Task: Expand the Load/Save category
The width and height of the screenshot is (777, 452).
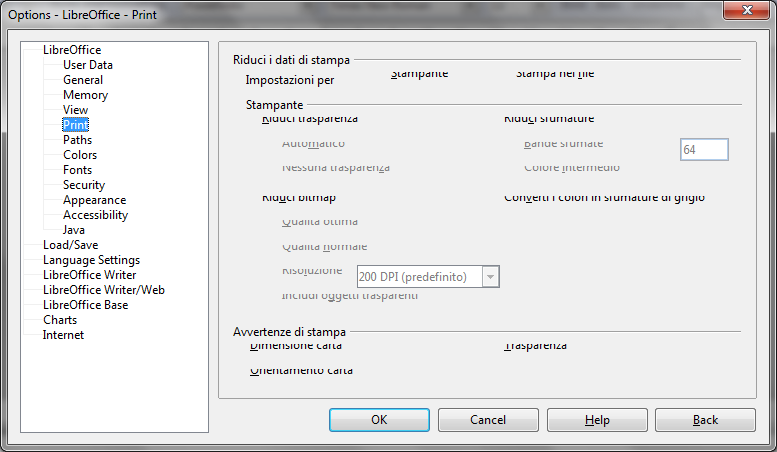Action: (x=70, y=245)
